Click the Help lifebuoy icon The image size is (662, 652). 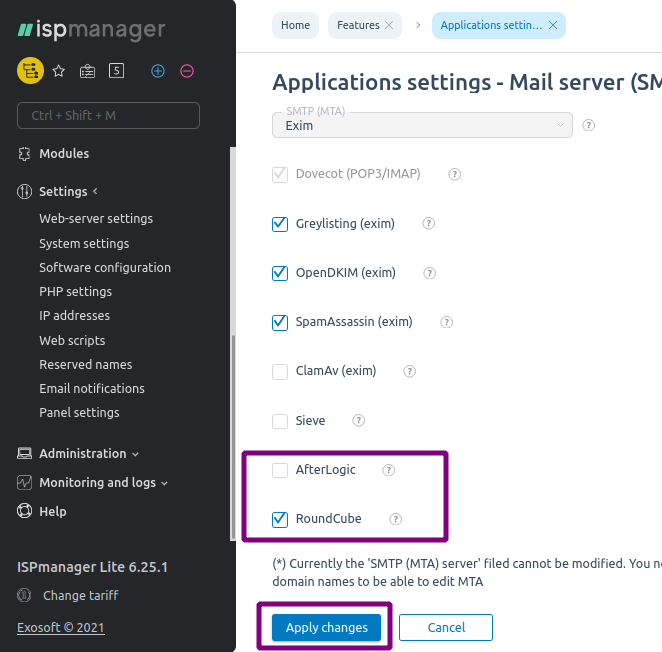pos(24,511)
